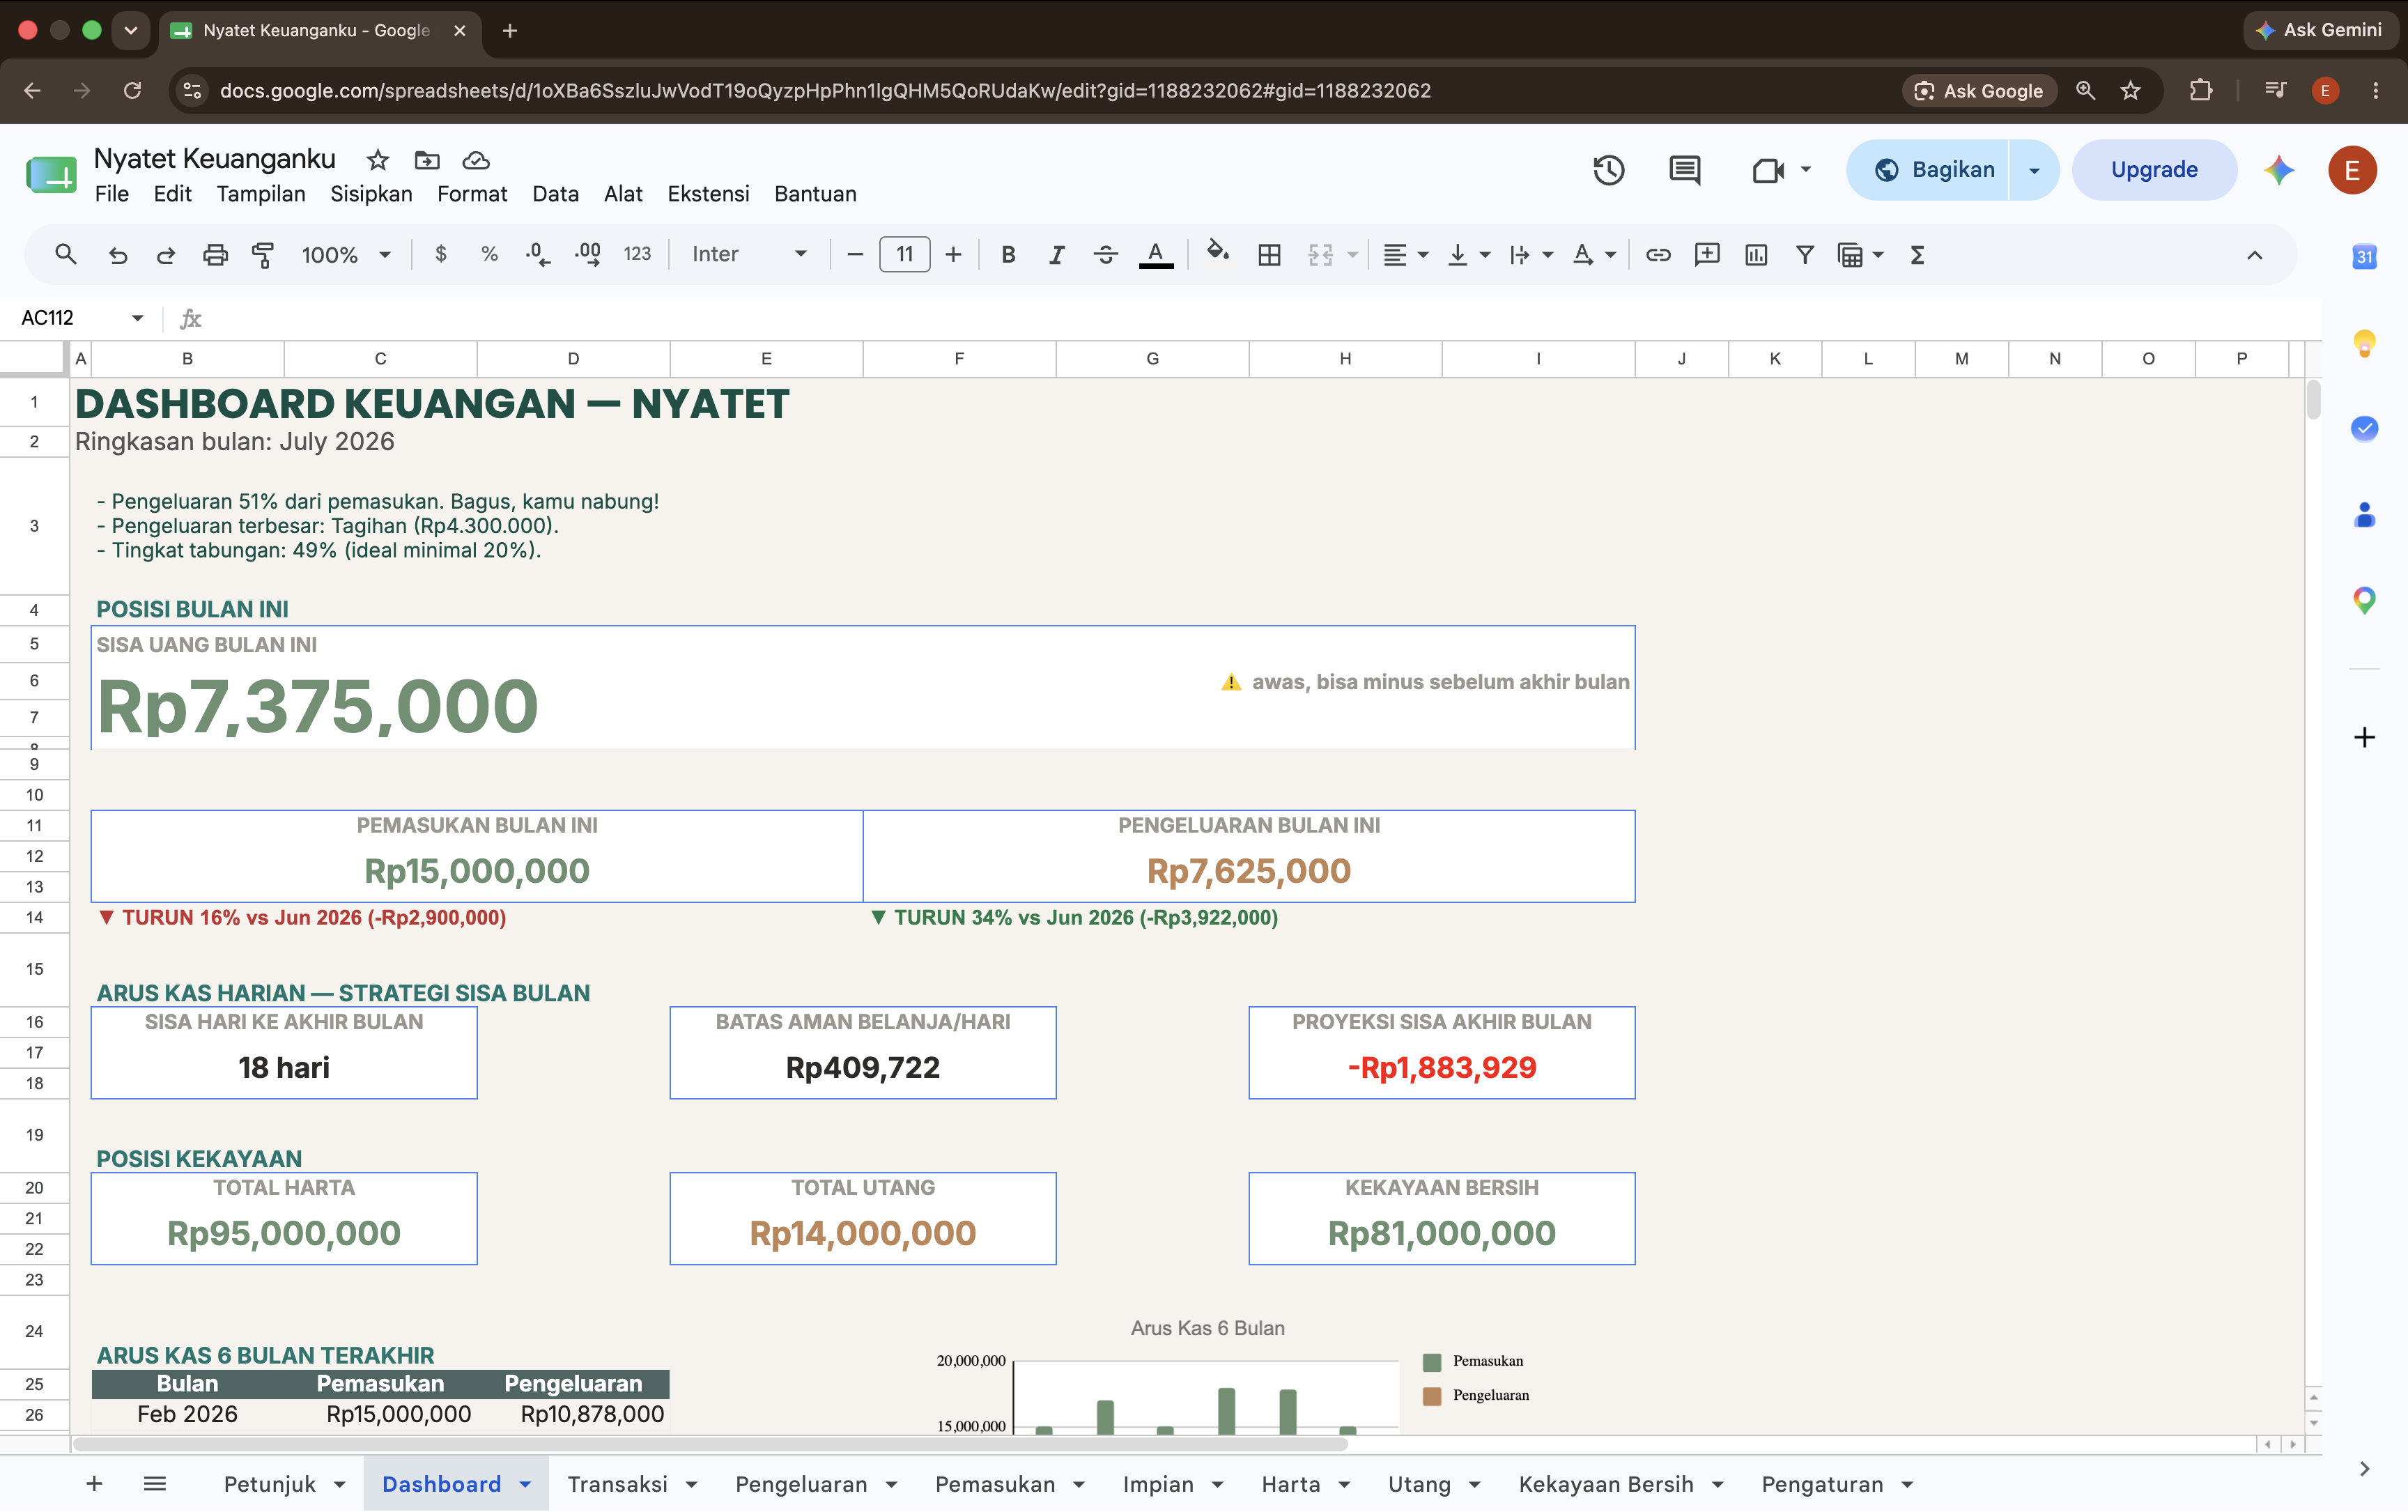Click the cloud document status icon
This screenshot has height=1512, width=2408.
click(476, 160)
